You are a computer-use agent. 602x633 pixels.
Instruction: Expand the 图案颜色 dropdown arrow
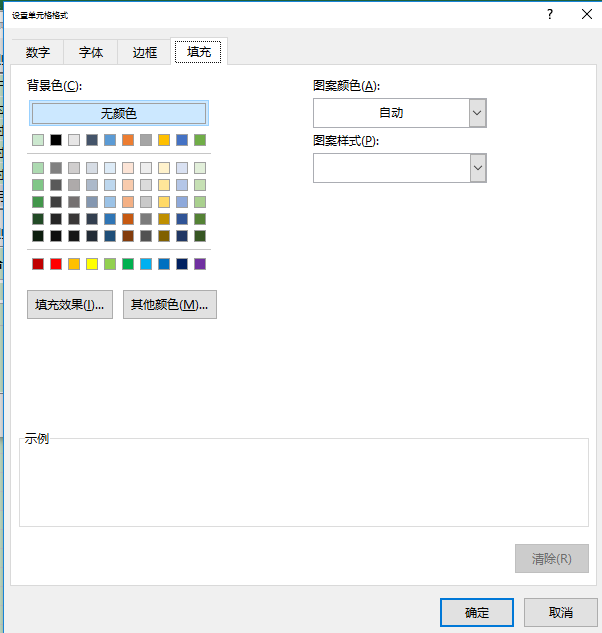[478, 113]
